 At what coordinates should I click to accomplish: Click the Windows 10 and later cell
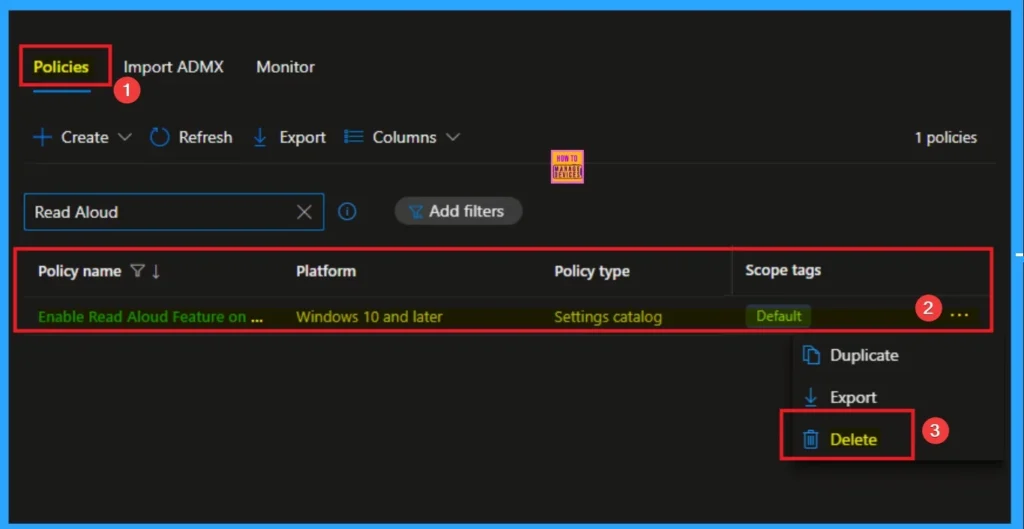tap(369, 317)
